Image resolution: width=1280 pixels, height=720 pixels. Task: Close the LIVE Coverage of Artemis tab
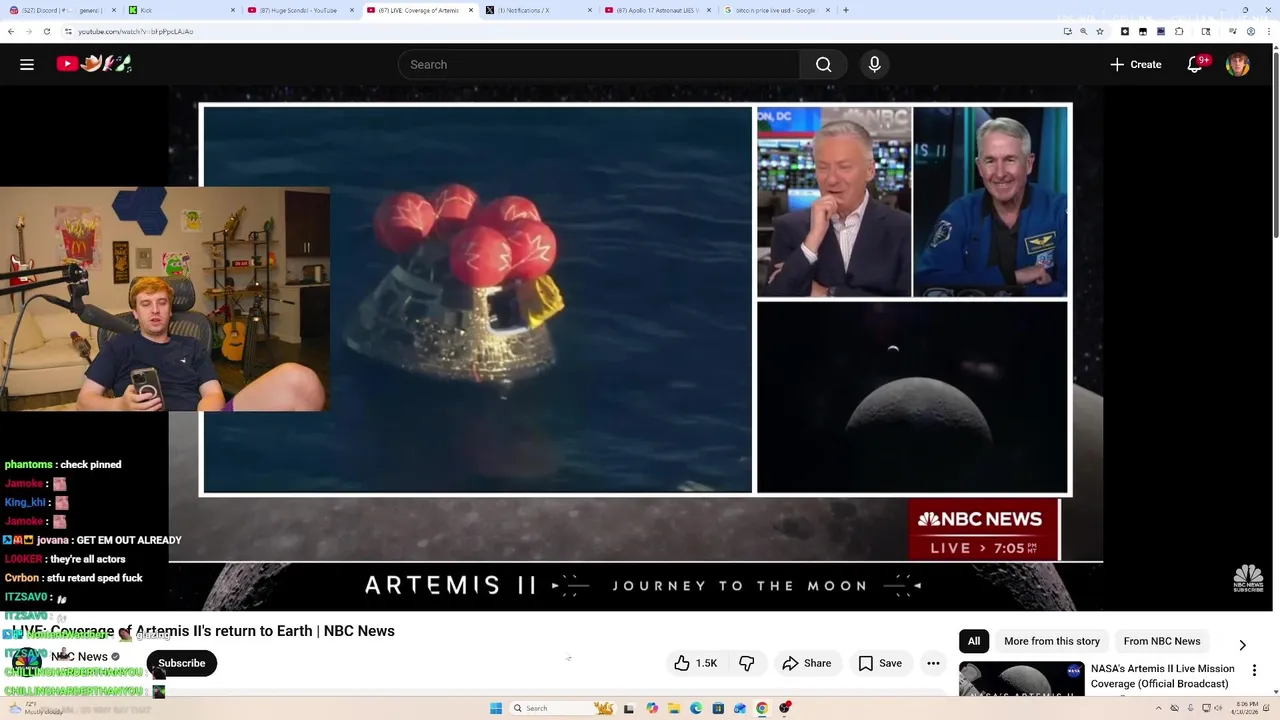(x=471, y=10)
